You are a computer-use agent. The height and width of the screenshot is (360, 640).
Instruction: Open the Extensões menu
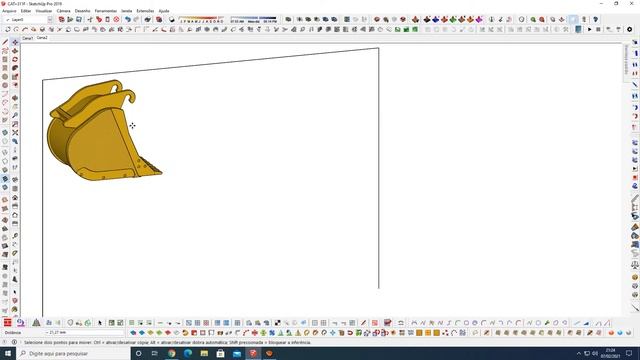pyautogui.click(x=145, y=11)
